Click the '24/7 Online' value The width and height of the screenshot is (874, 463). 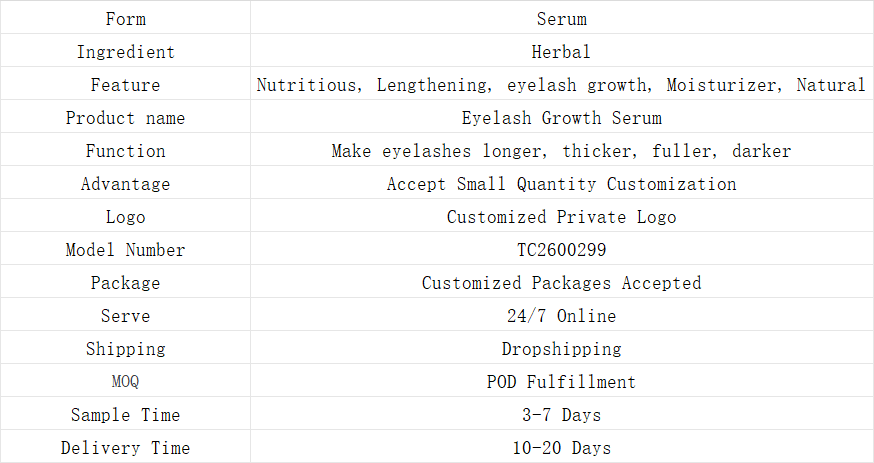(561, 316)
